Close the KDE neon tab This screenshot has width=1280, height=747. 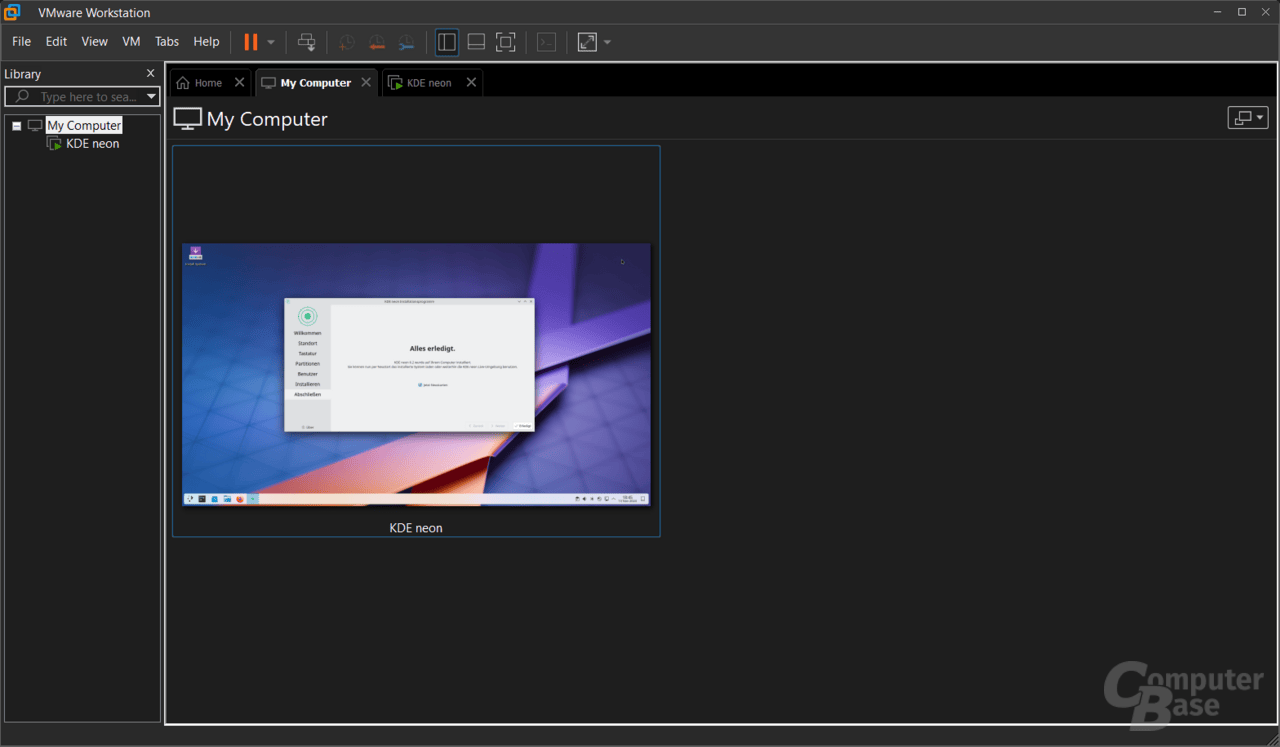click(x=471, y=82)
